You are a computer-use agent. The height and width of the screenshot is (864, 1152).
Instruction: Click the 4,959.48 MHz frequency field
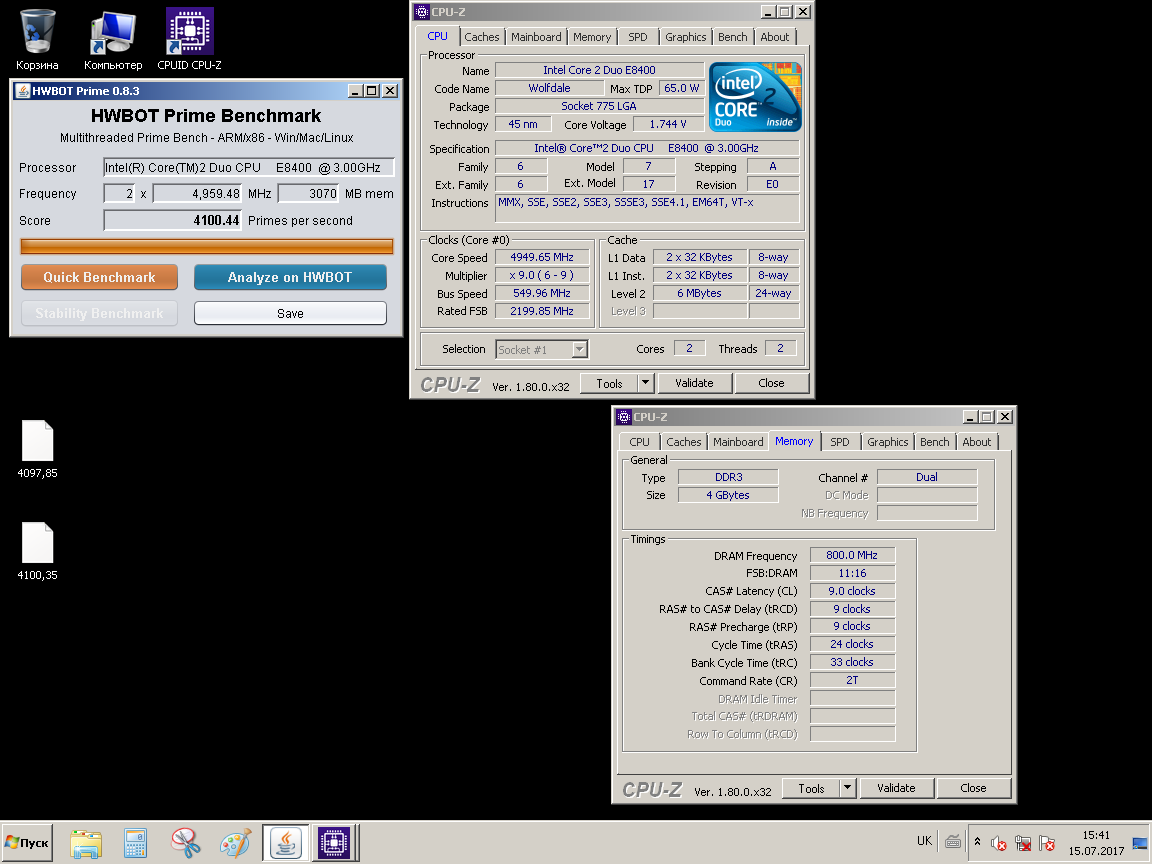click(x=197, y=194)
